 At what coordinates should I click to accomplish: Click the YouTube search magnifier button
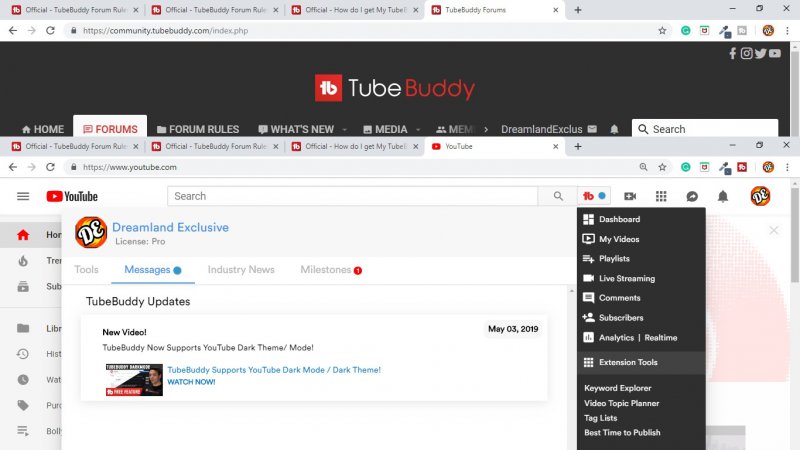click(551, 196)
